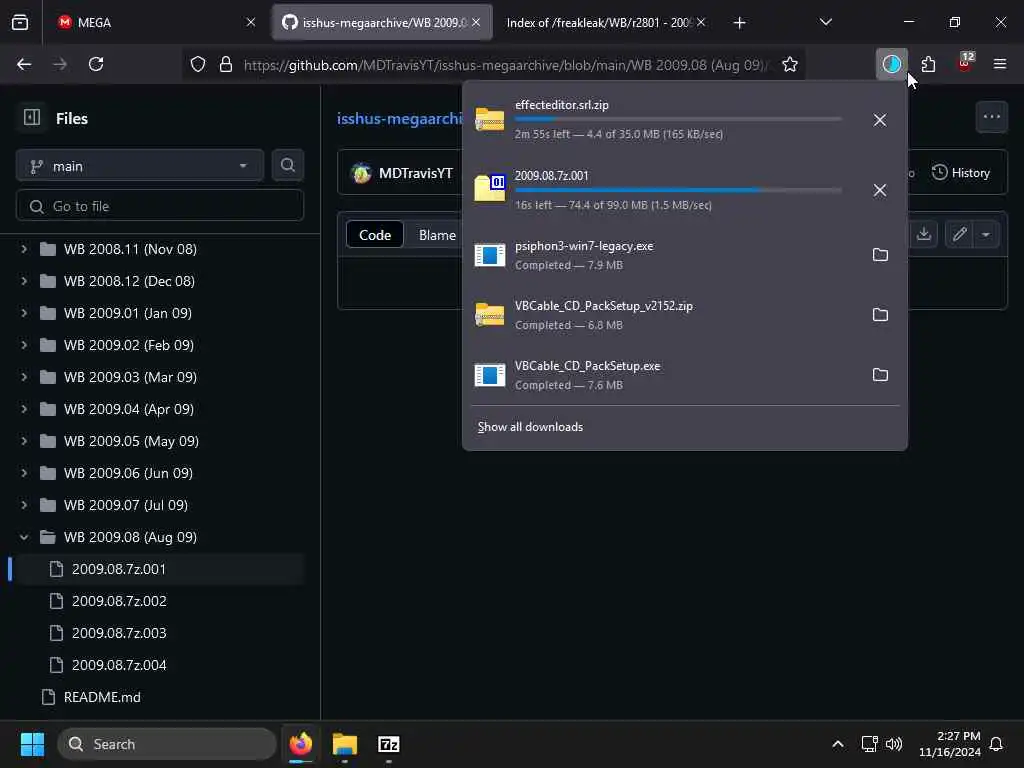Expand WB 2009.04 (Apr 09) folder
The width and height of the screenshot is (1024, 768).
tap(24, 409)
